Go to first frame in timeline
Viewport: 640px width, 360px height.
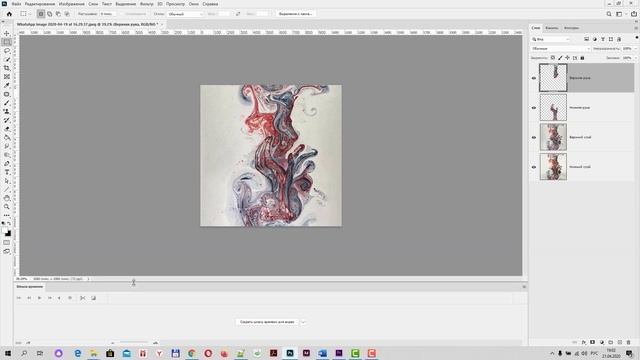[x=19, y=298]
